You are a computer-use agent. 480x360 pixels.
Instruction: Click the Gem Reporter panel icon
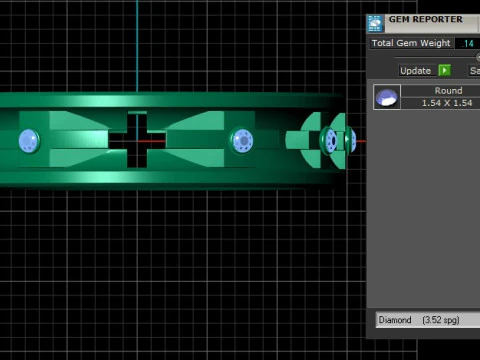[375, 24]
